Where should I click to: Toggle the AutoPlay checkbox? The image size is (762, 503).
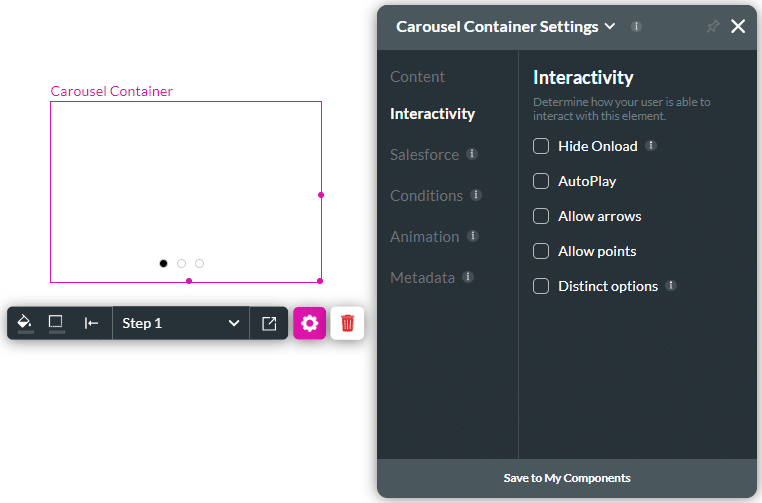pos(541,181)
